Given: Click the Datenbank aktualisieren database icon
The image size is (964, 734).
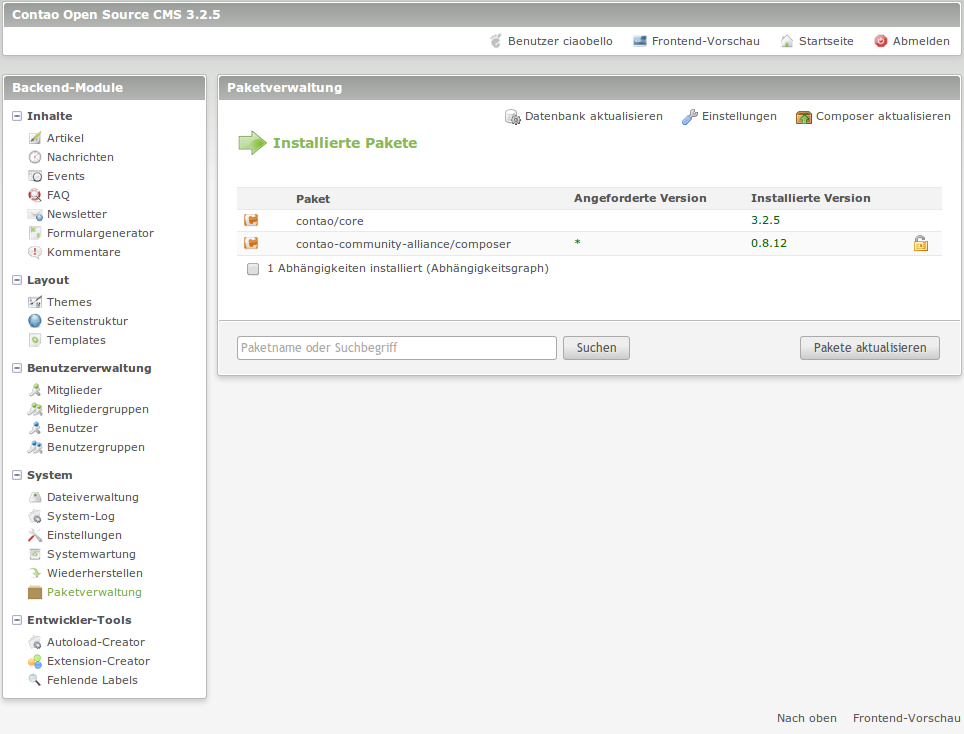Looking at the screenshot, I should (x=513, y=117).
